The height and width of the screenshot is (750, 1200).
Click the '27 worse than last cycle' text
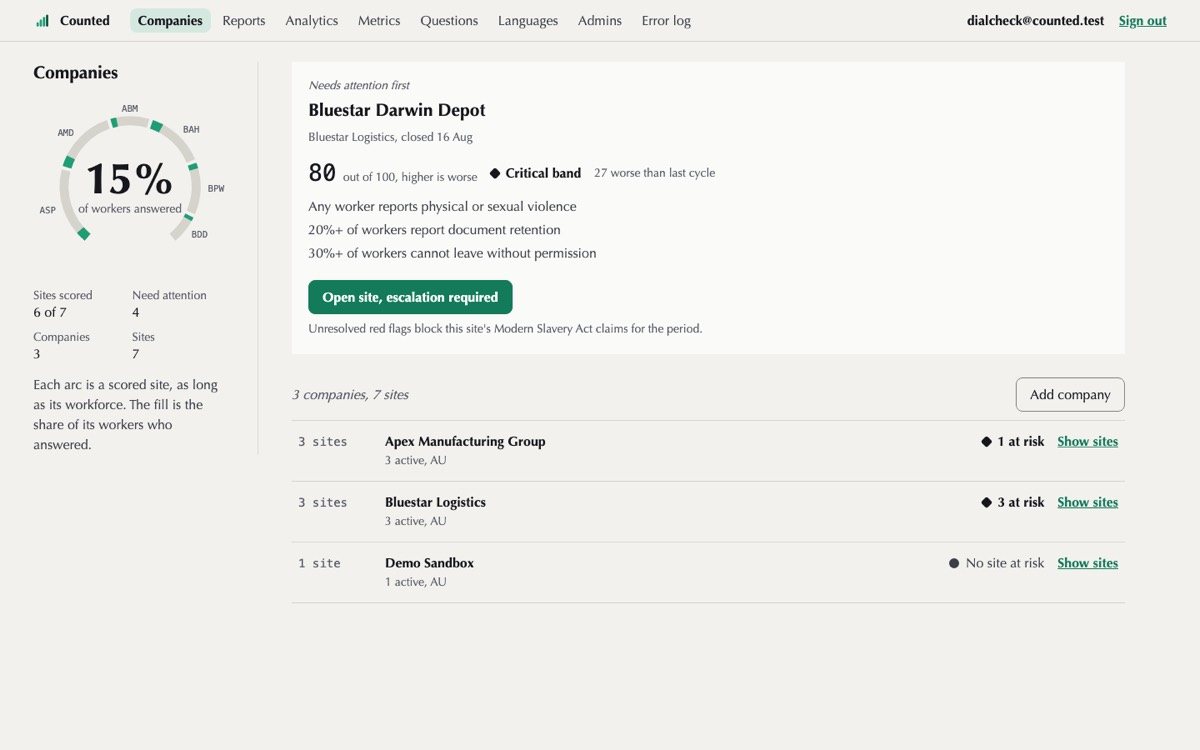coord(654,173)
